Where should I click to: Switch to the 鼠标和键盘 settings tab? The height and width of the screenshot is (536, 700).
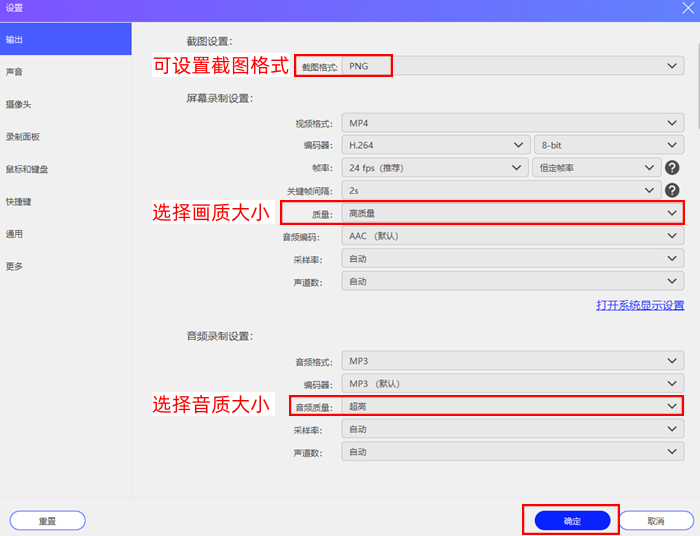(x=66, y=169)
